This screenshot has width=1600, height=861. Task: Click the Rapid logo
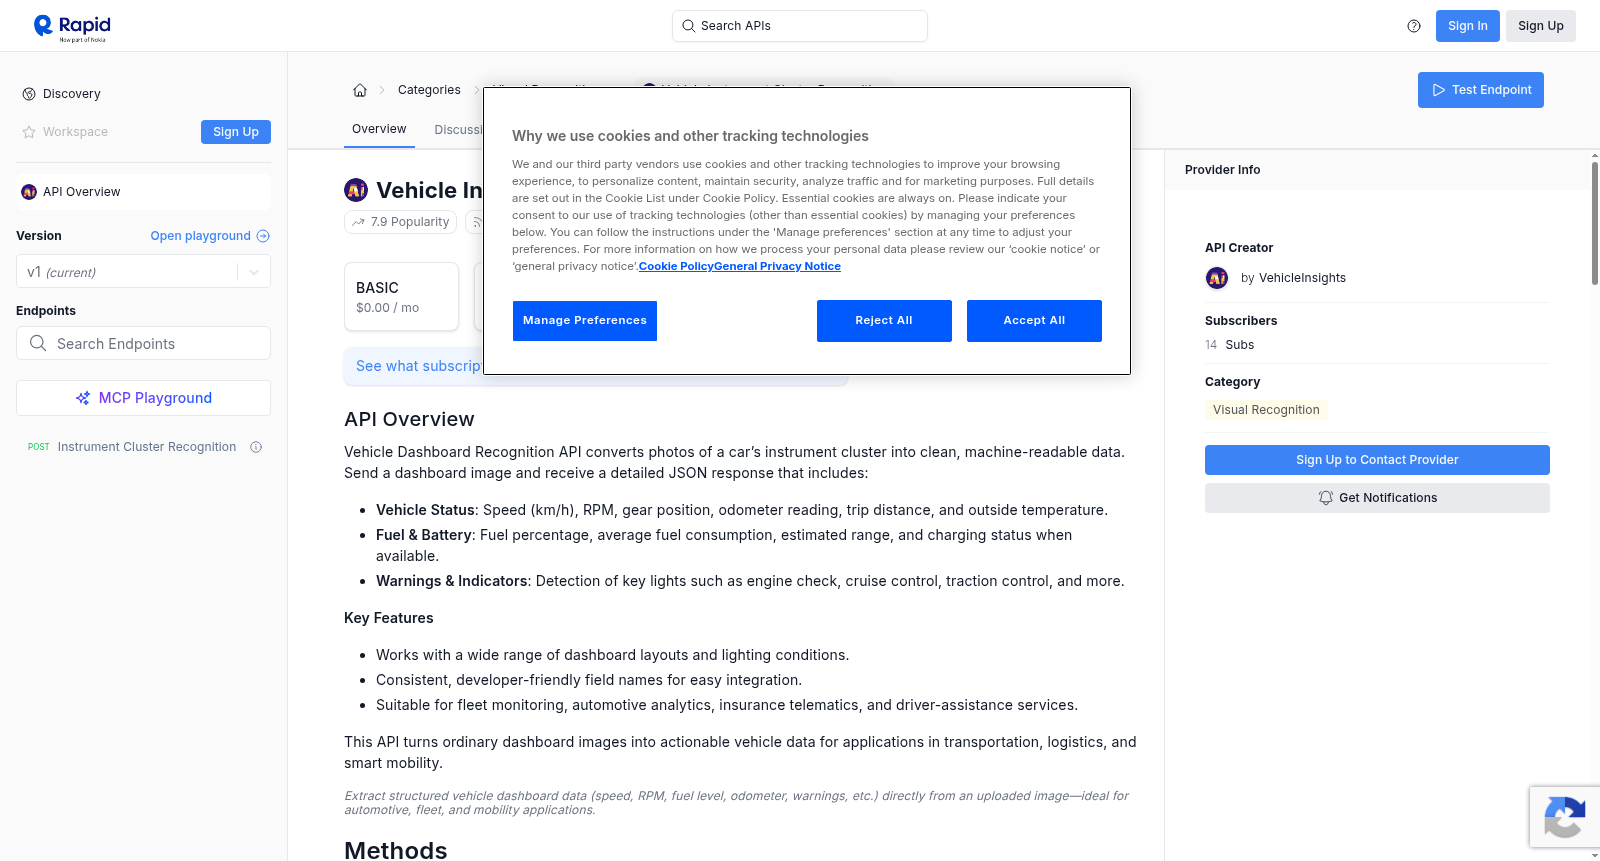72,27
